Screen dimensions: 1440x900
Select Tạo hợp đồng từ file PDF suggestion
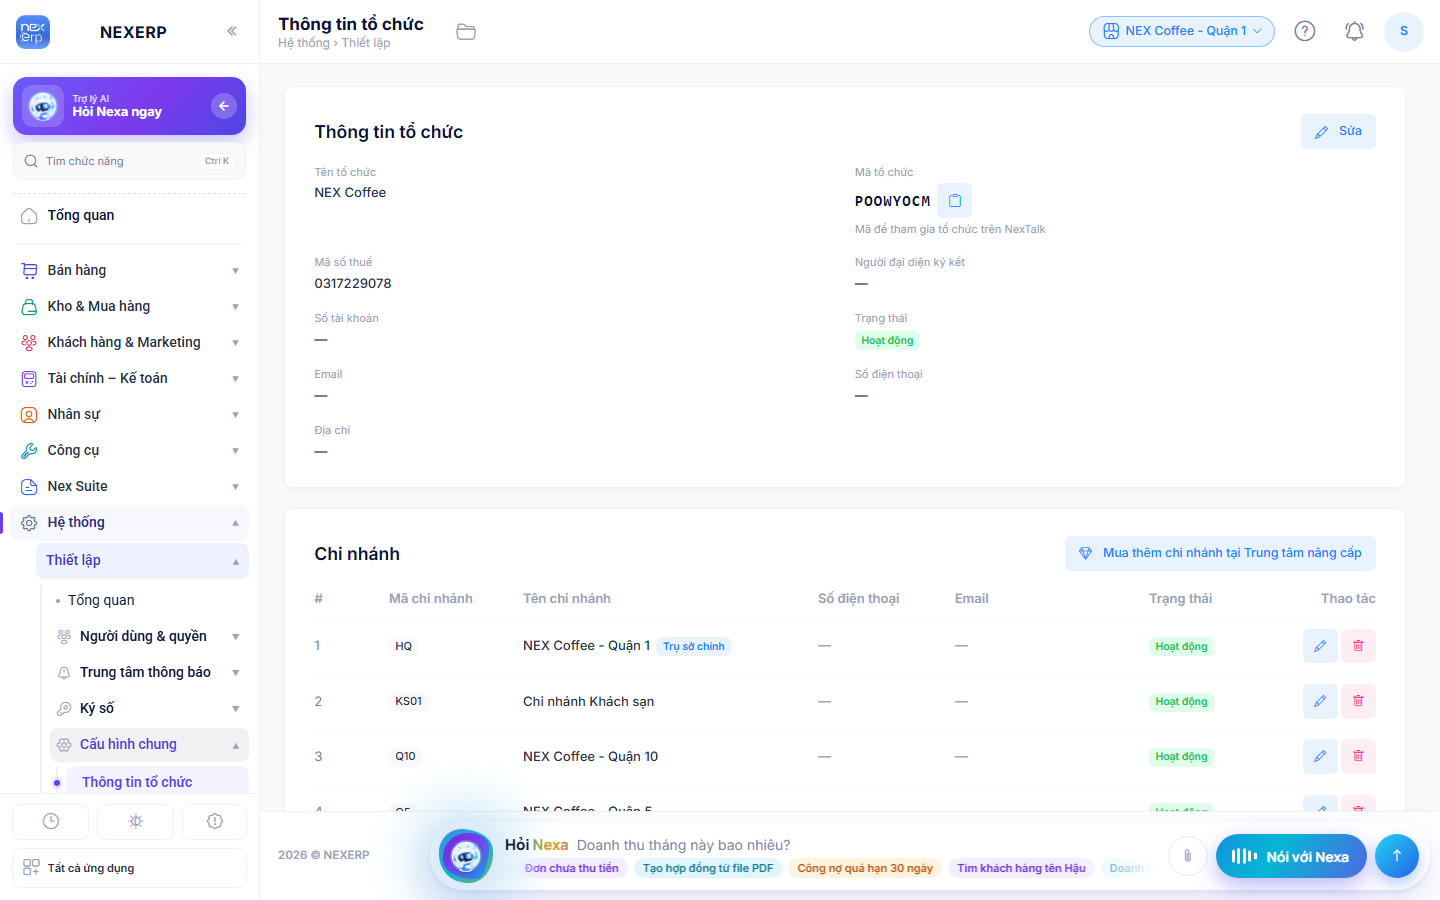pos(708,868)
